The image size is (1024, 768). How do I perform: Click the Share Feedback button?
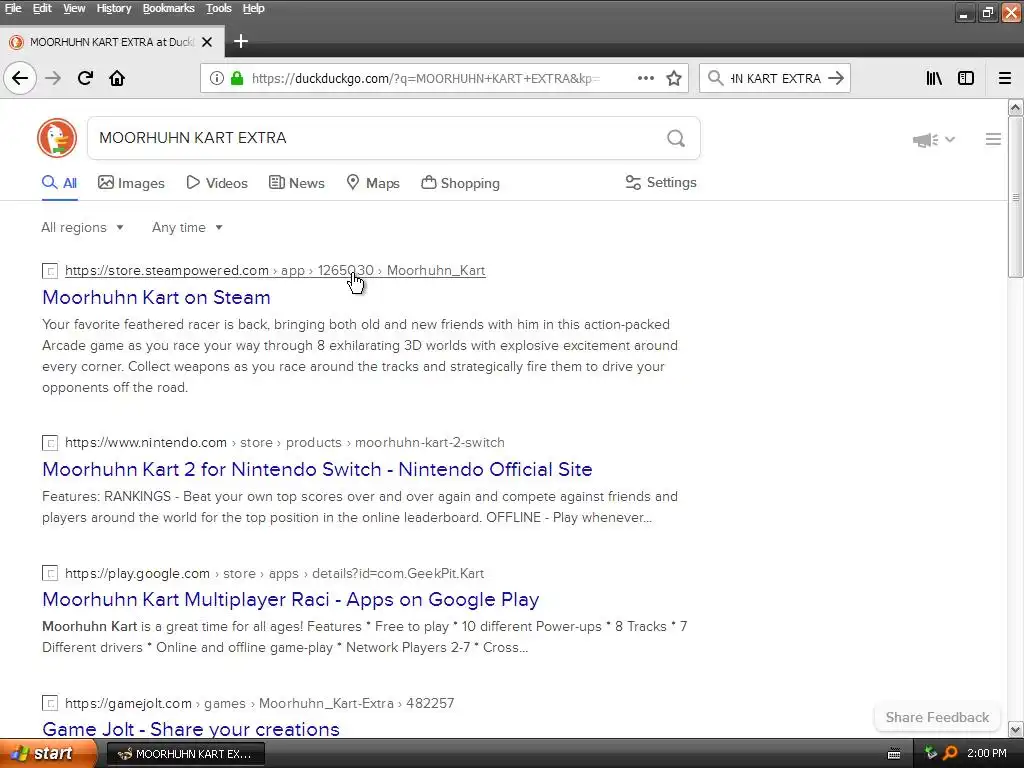point(937,717)
